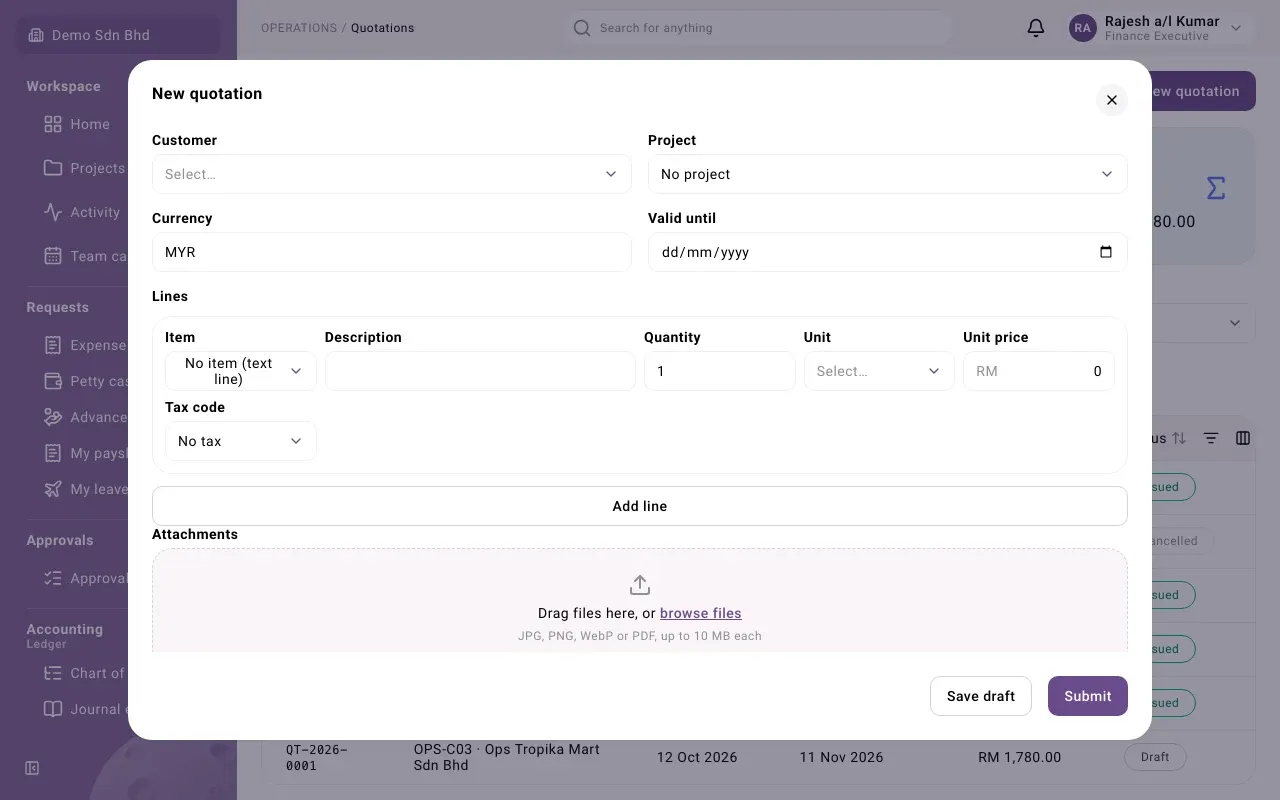The width and height of the screenshot is (1280, 800).
Task: Collapse the sidebar panel icon
Action: point(32,768)
